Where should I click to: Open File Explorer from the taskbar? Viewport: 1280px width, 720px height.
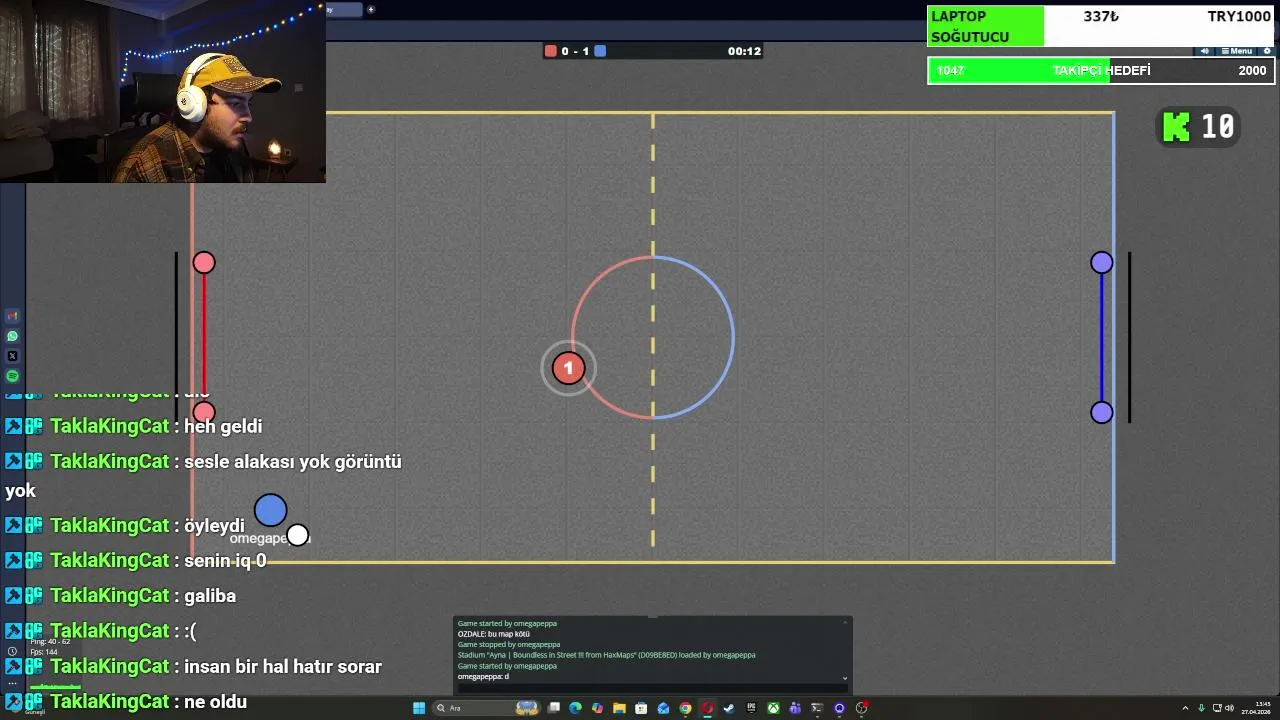pos(619,708)
